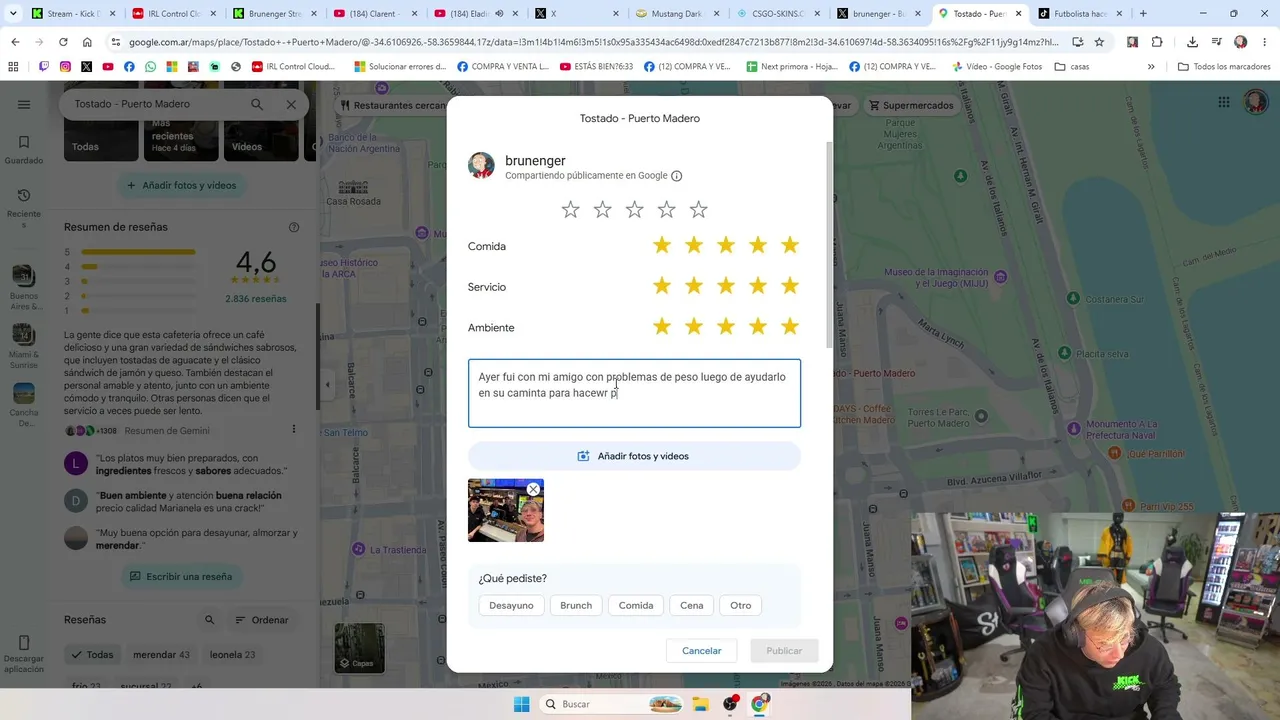Mute the (184) Eladio tab audio icon
This screenshot has width=1280, height=720.
pos(499,14)
